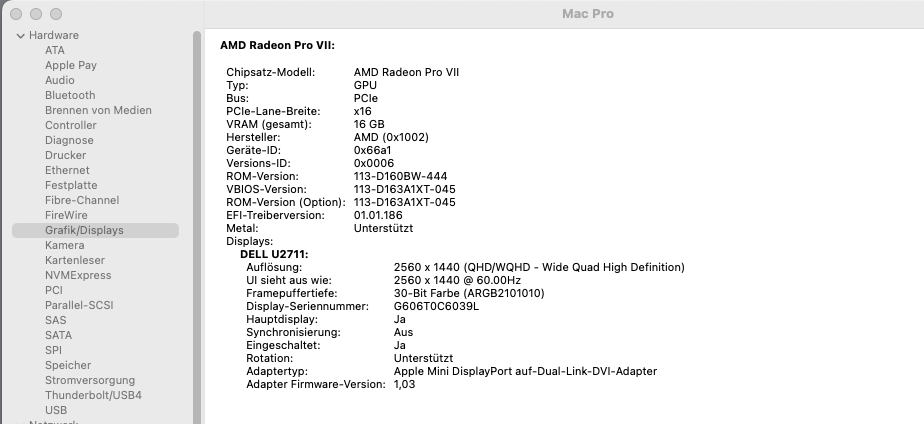This screenshot has width=924, height=424.
Task: Select the highlighted Grafik/Displays item
Action: (84, 230)
